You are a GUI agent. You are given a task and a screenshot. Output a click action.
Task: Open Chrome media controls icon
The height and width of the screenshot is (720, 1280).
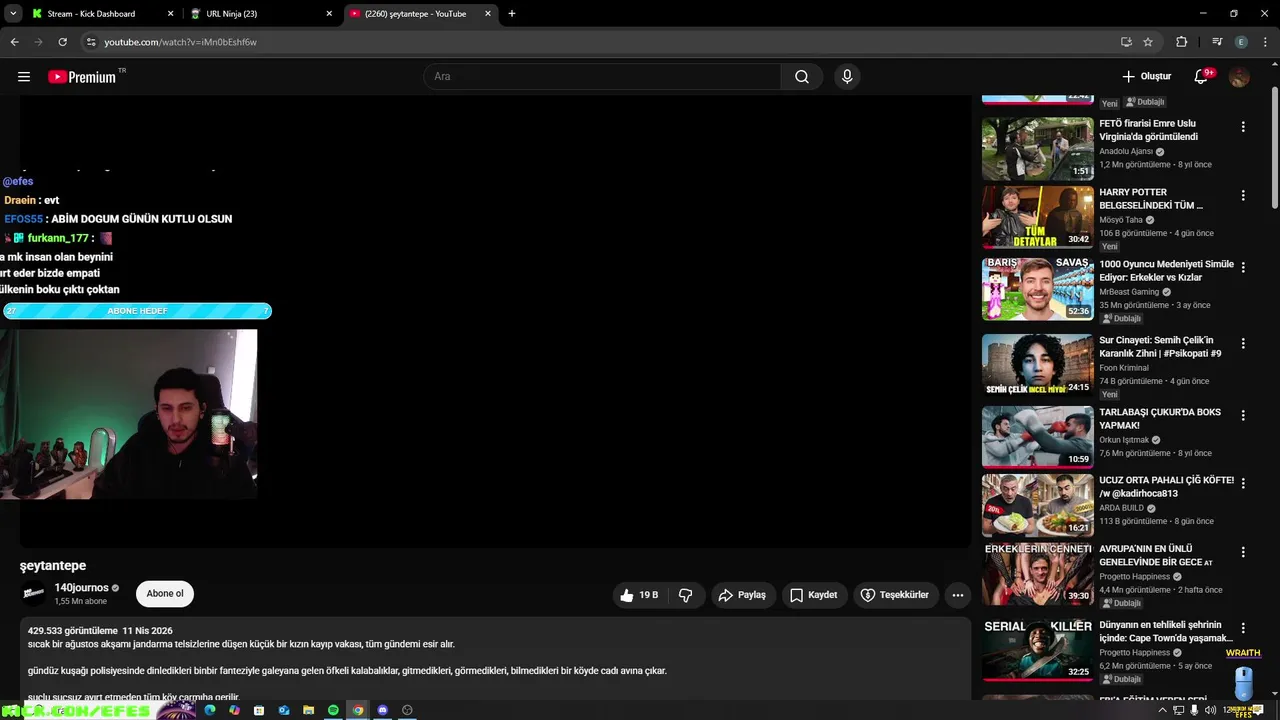tap(1217, 42)
